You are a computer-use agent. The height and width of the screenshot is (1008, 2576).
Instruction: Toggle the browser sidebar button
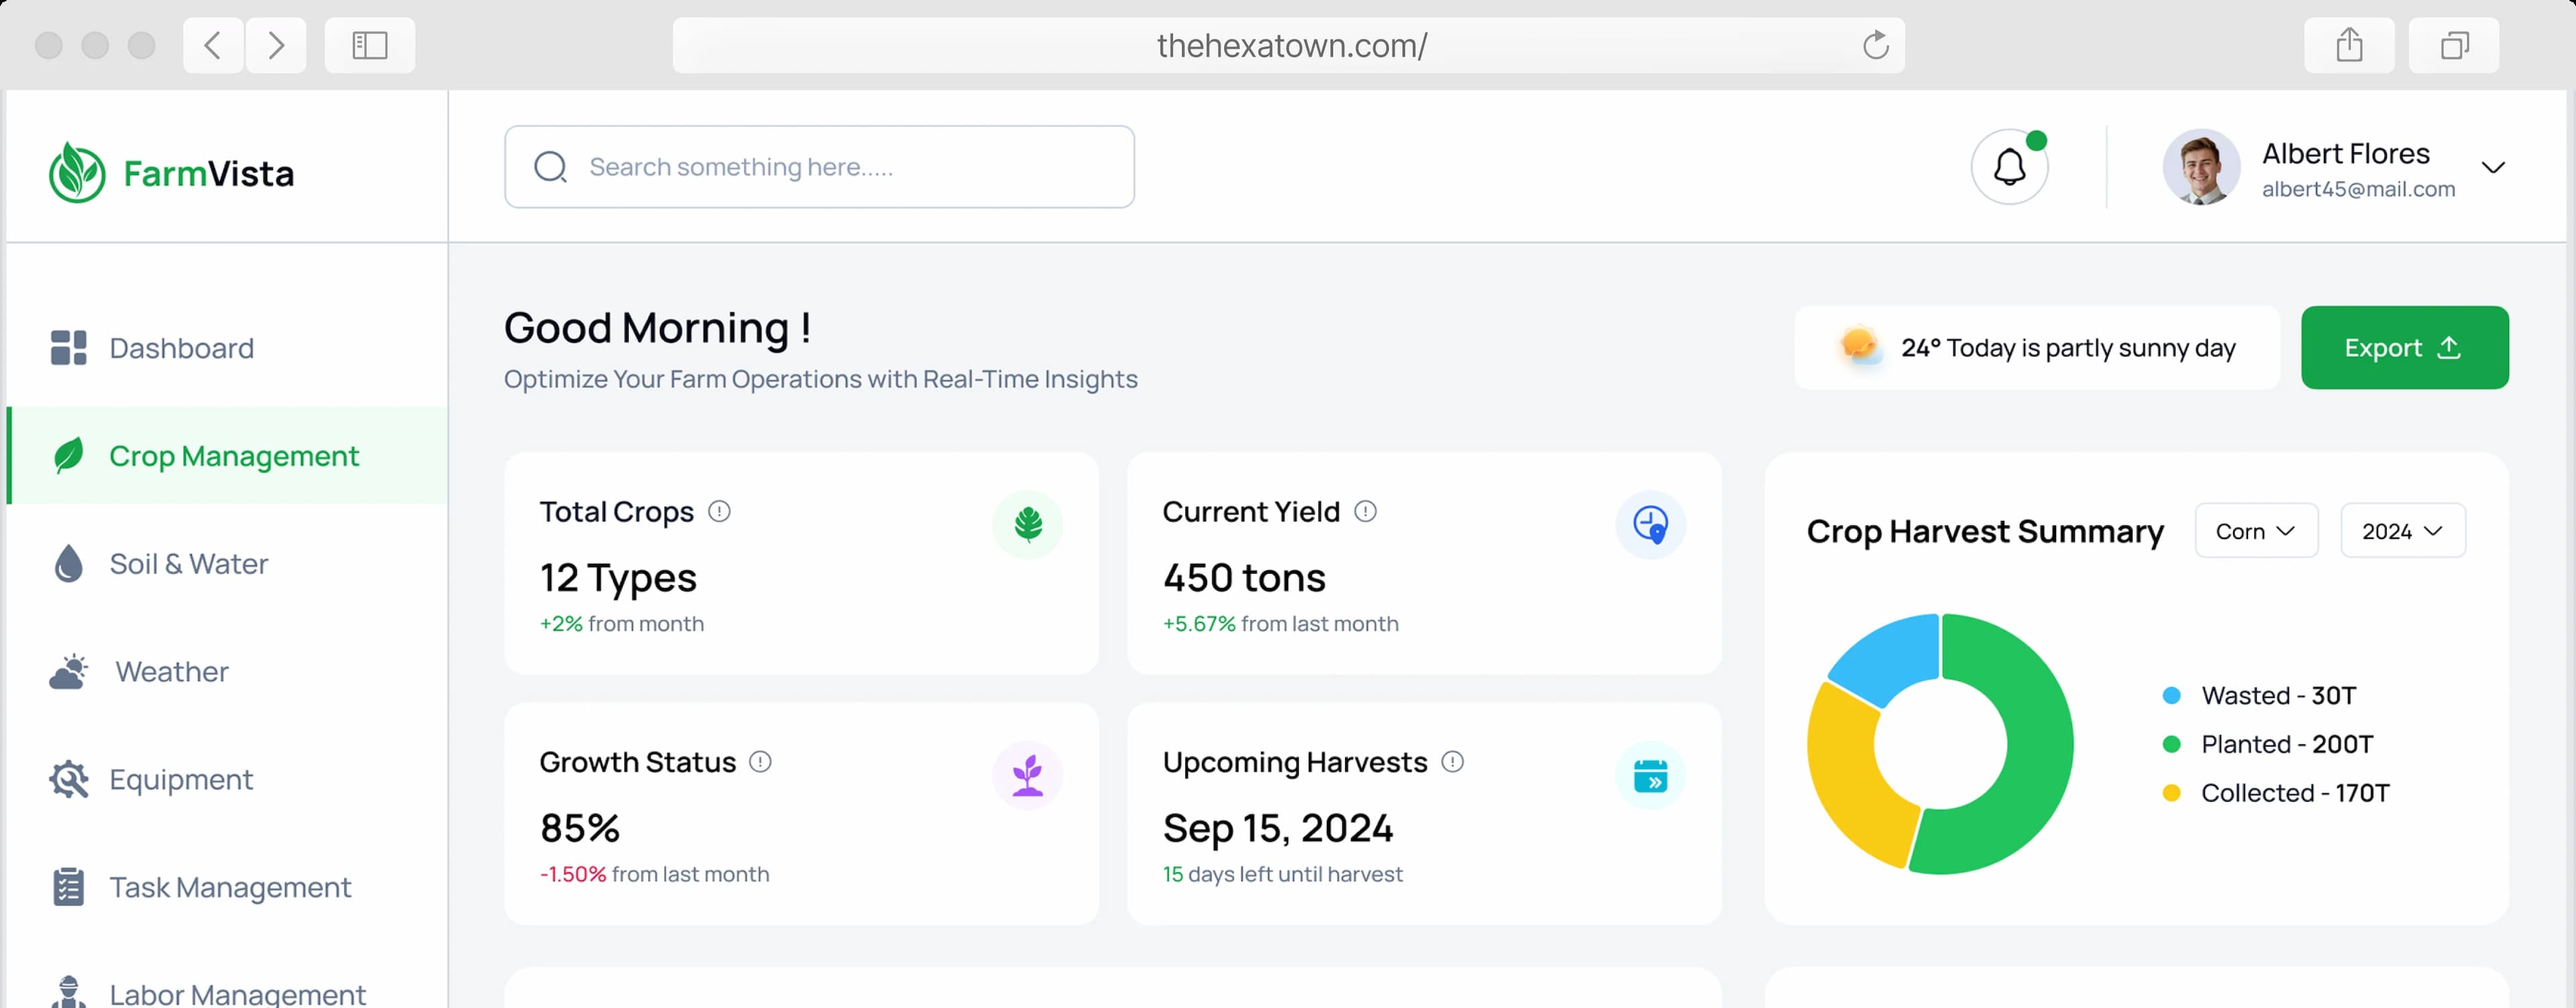click(x=370, y=45)
